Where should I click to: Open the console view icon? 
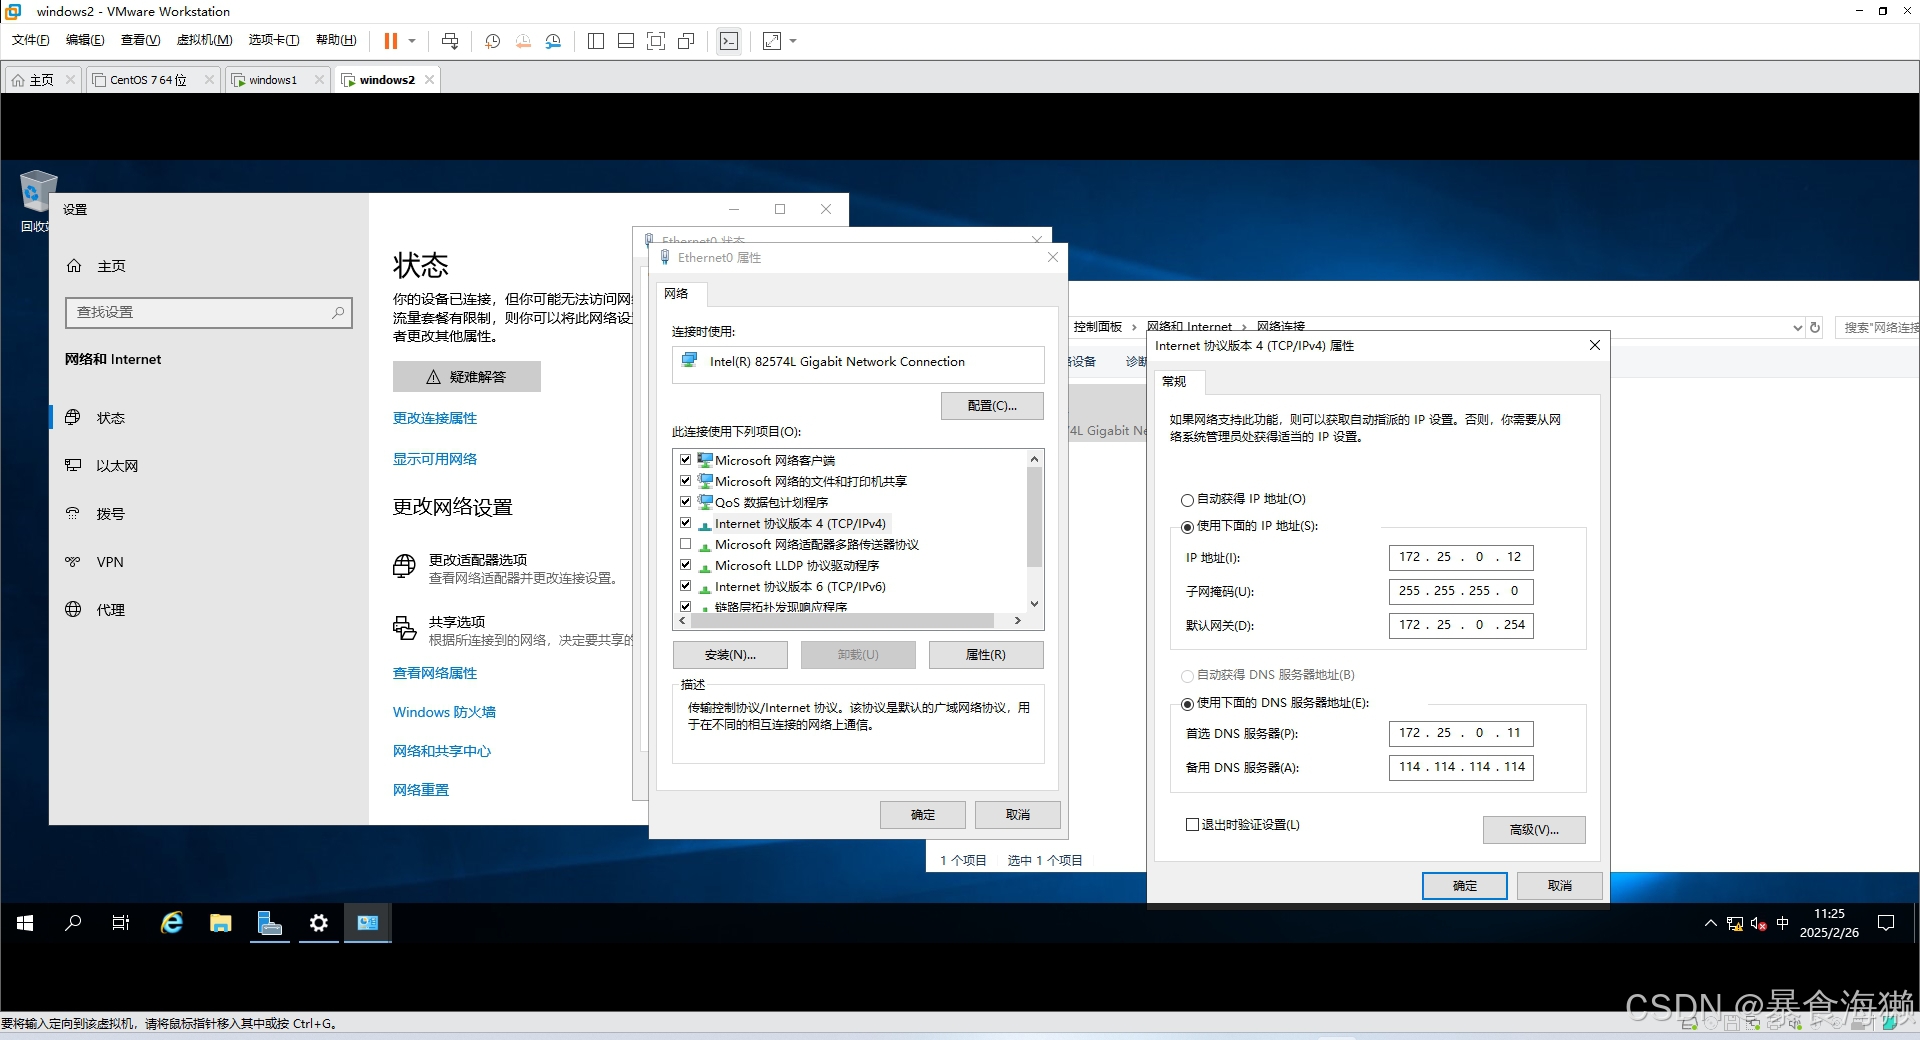tap(729, 41)
